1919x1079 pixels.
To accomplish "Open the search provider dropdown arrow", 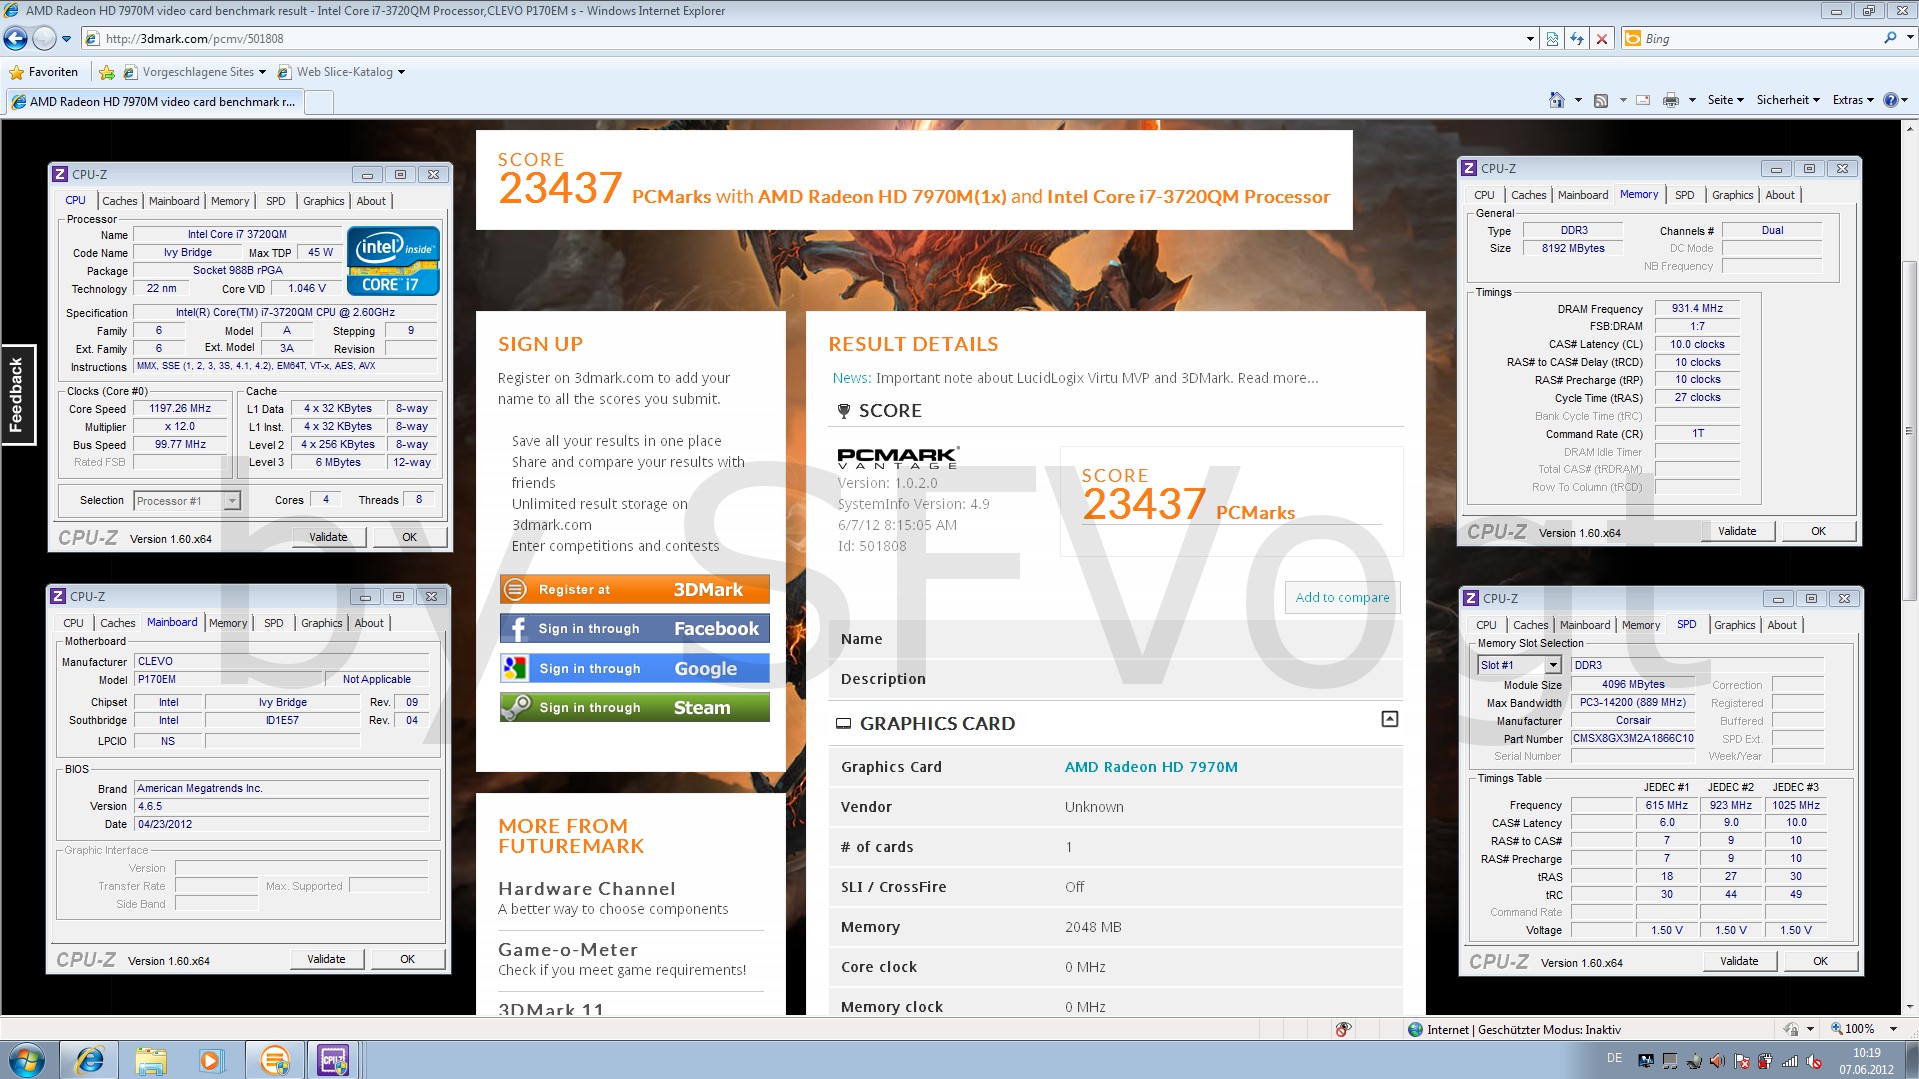I will pos(1909,38).
